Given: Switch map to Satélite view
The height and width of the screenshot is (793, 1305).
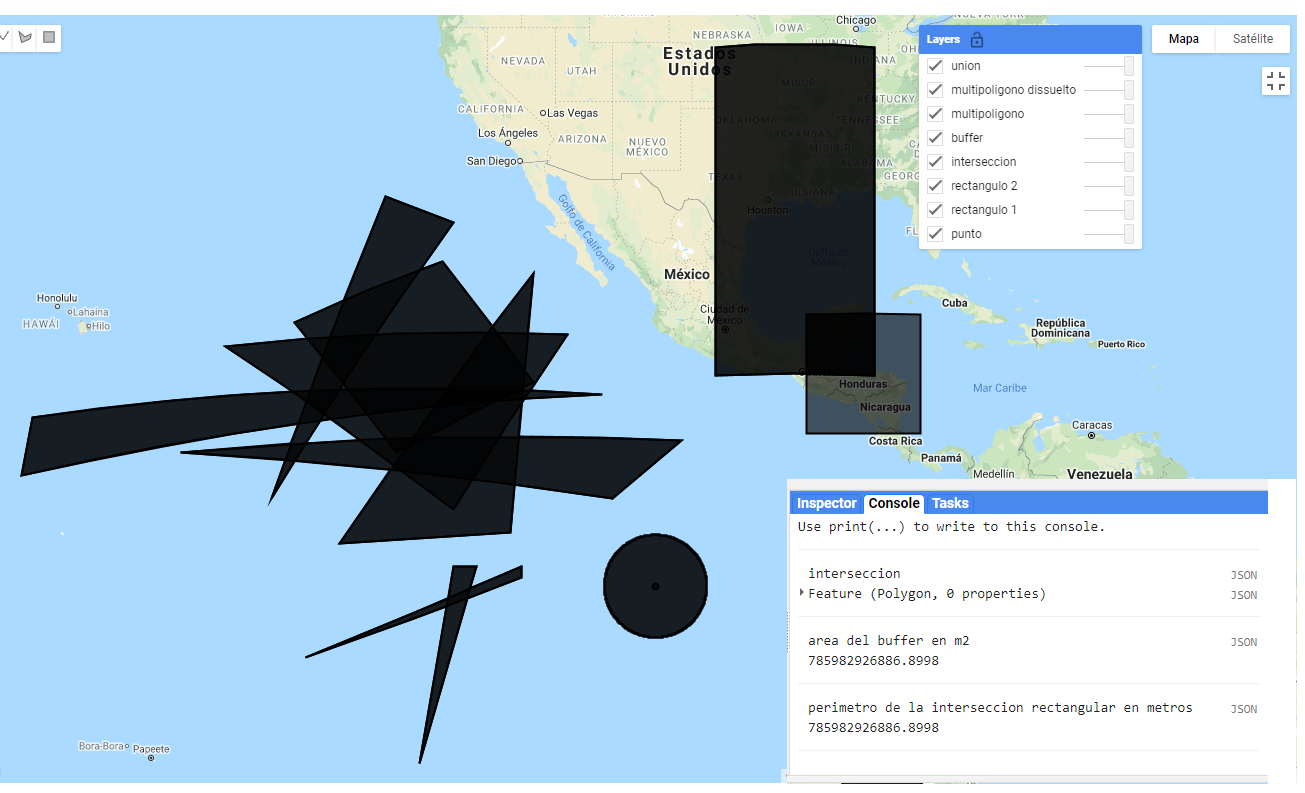Looking at the screenshot, I should [x=1253, y=39].
